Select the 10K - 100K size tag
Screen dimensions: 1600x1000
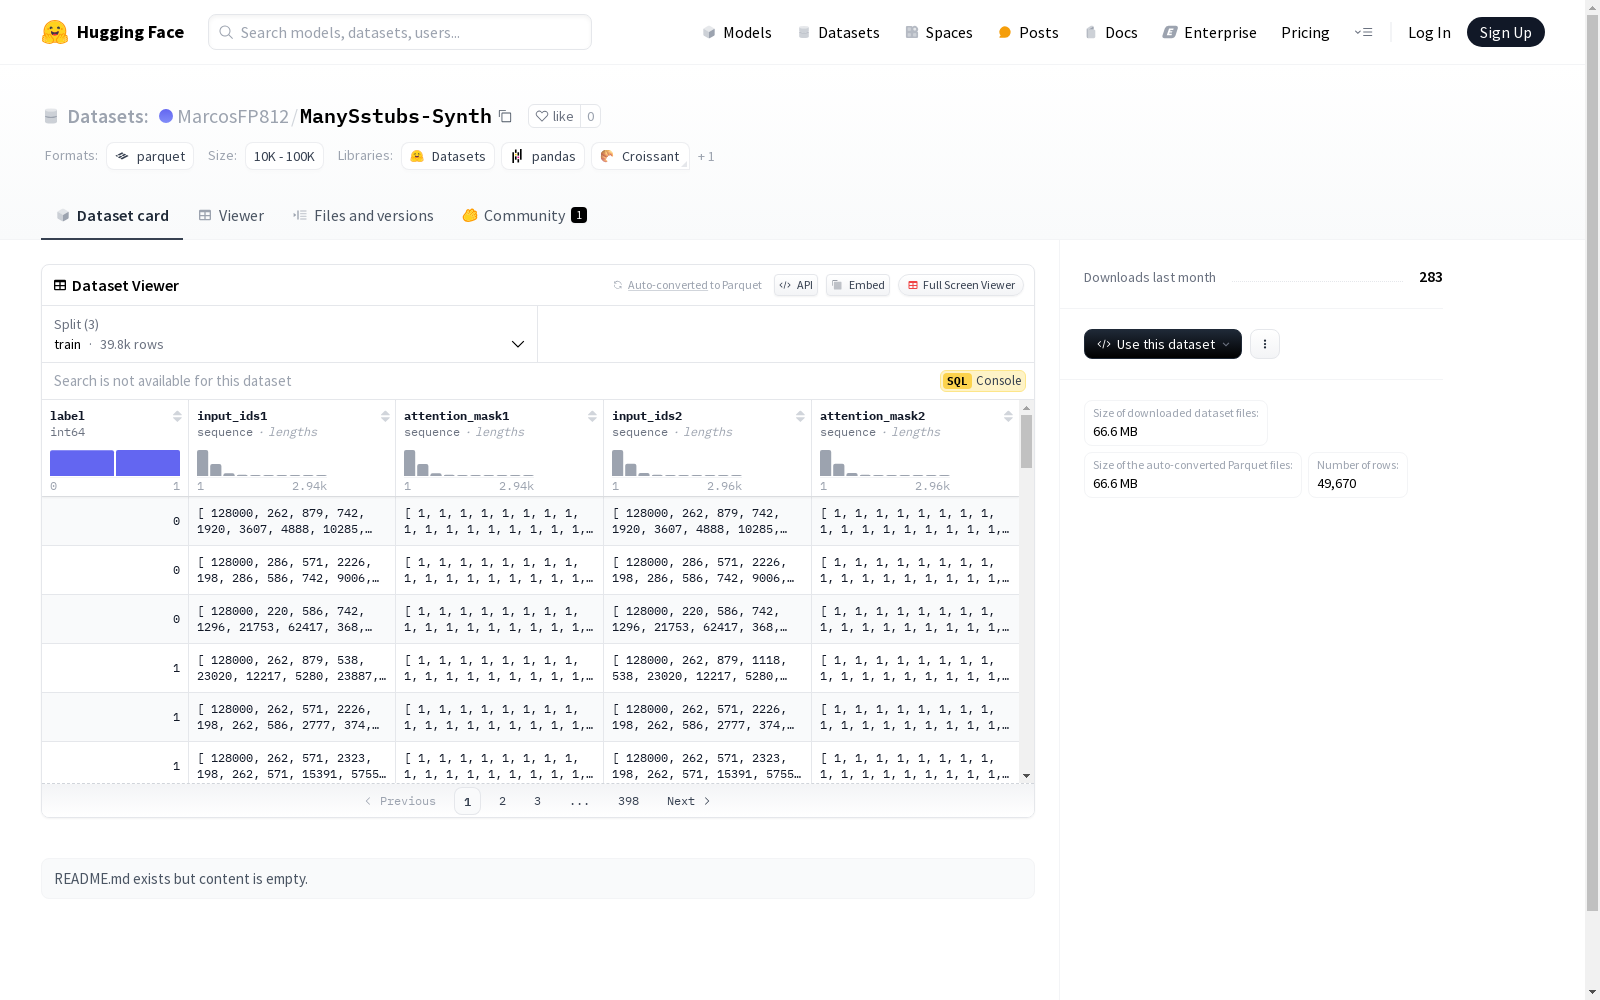[284, 156]
